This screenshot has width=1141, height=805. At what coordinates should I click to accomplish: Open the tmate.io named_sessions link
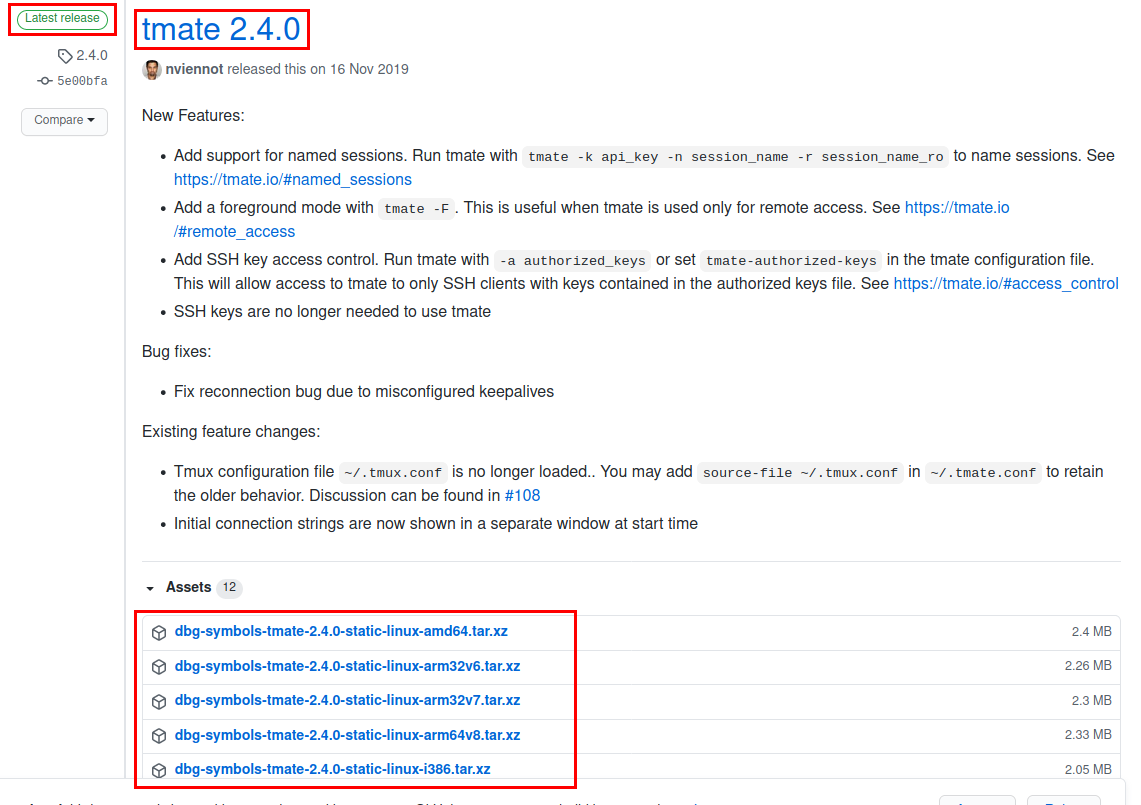coord(292,180)
